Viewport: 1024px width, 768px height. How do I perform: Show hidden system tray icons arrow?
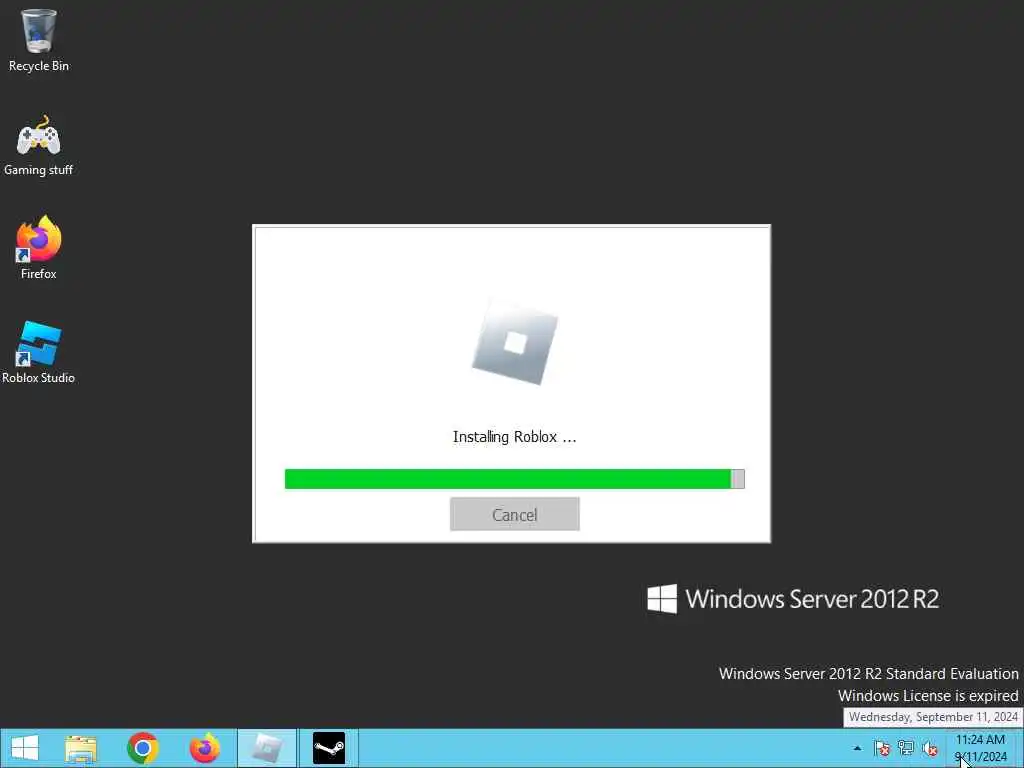pyautogui.click(x=857, y=748)
